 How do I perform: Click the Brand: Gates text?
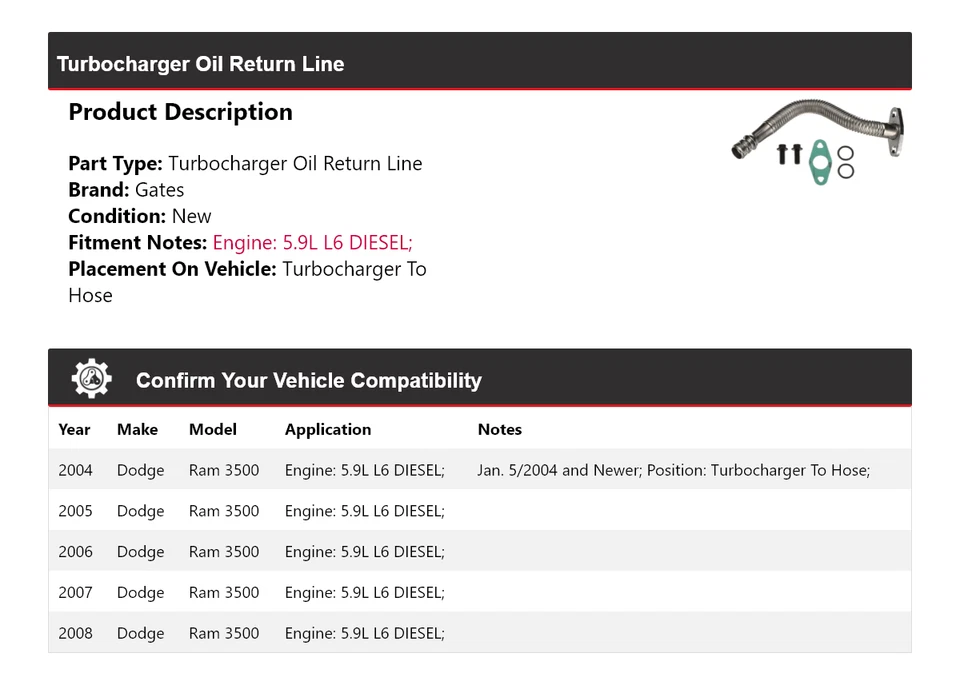pyautogui.click(x=126, y=190)
